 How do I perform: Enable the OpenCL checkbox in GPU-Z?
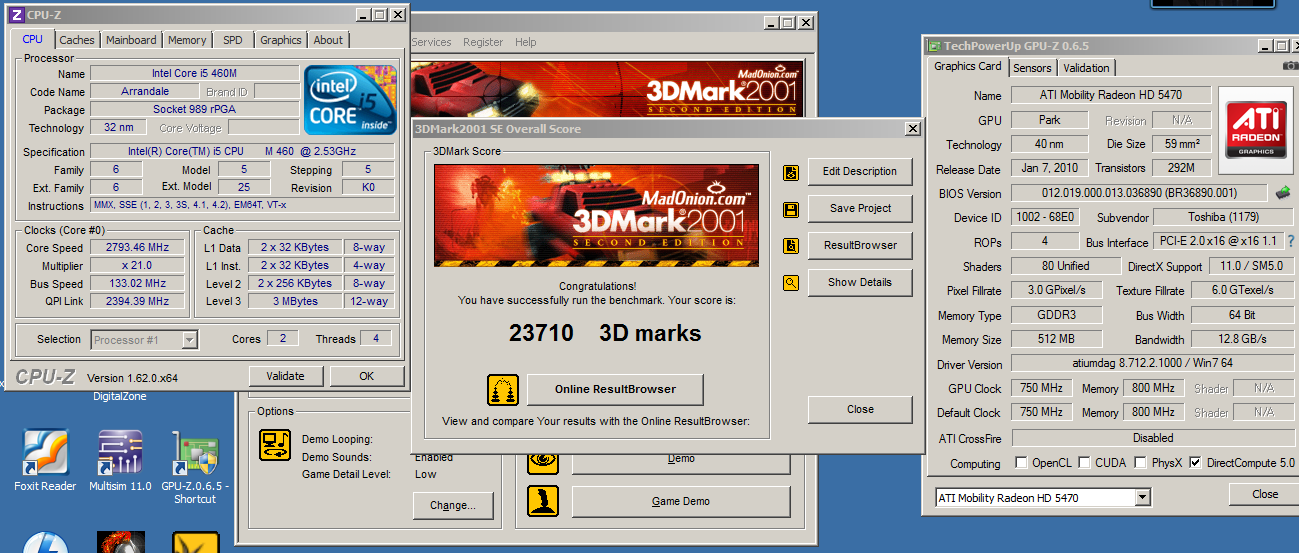click(1021, 463)
